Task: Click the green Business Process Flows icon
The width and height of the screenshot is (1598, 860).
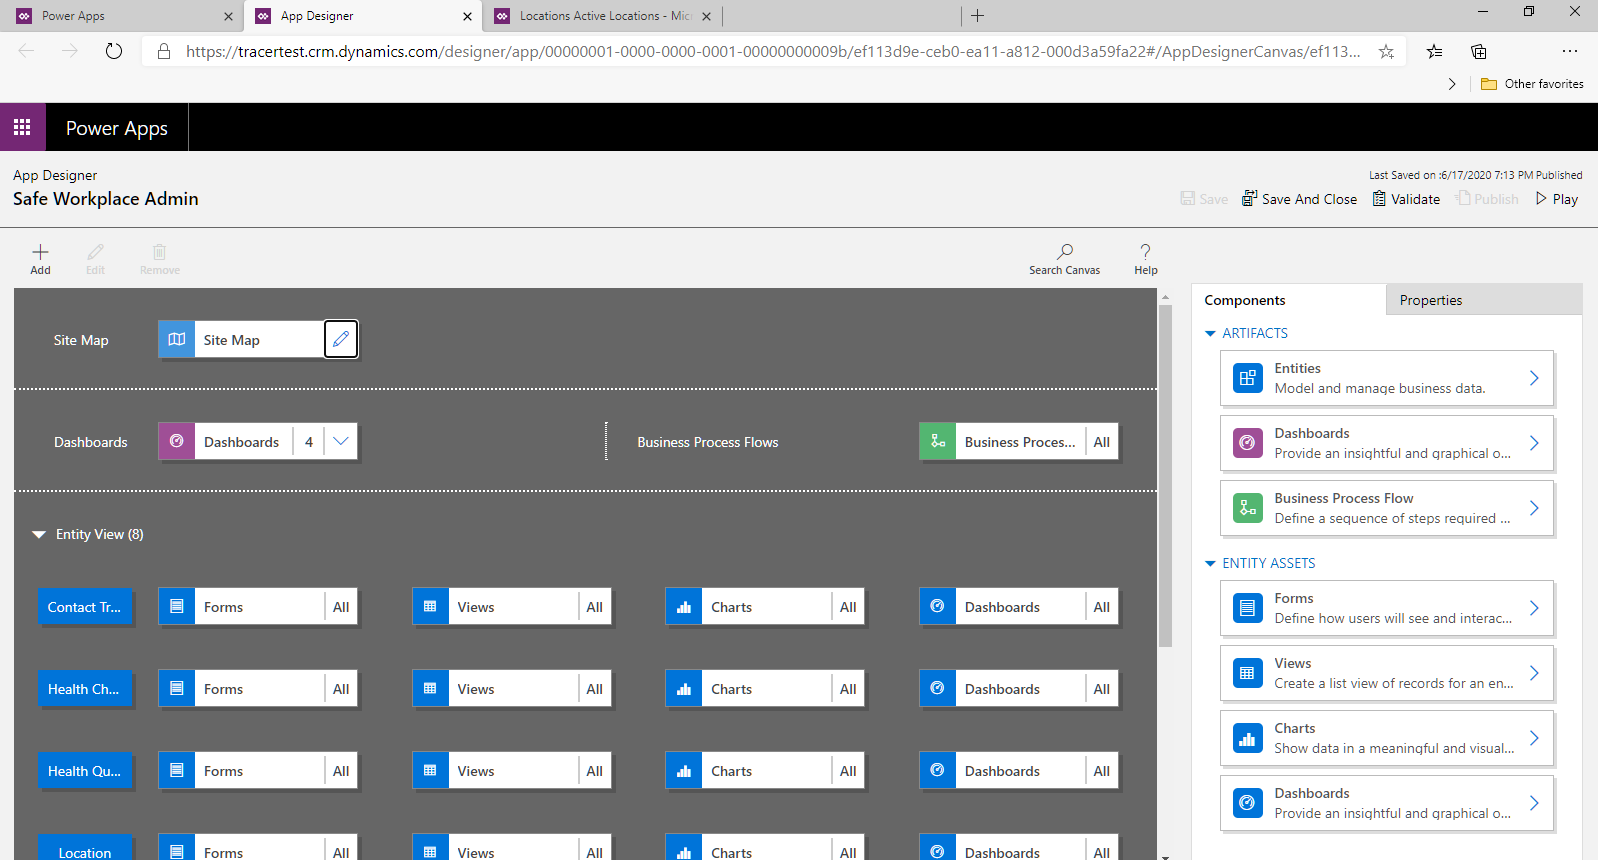Action: 938,441
